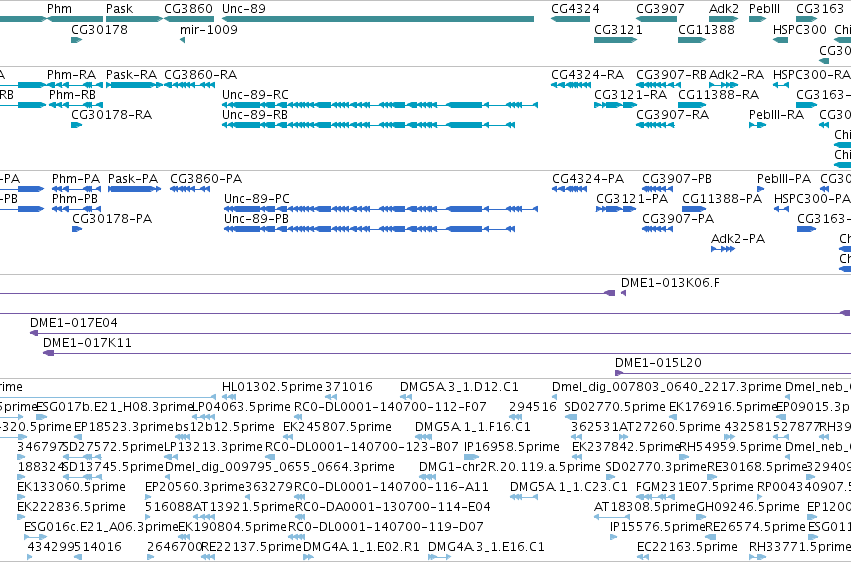The height and width of the screenshot is (562, 851).
Task: Select the CG4324-PA protein label
Action: click(588, 178)
